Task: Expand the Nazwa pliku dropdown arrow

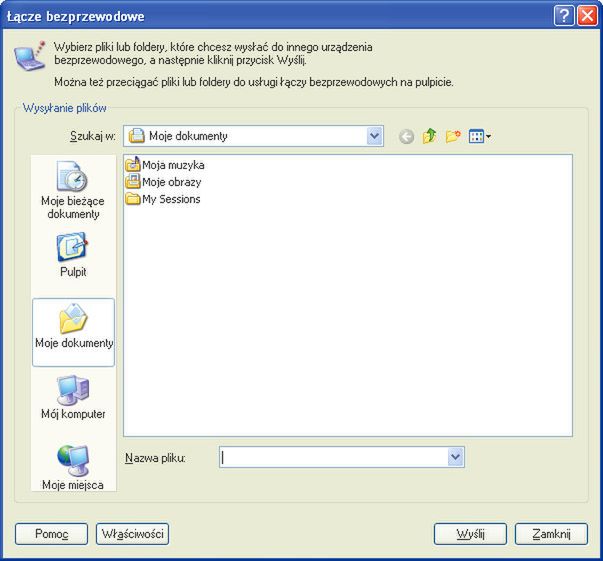Action: point(456,457)
